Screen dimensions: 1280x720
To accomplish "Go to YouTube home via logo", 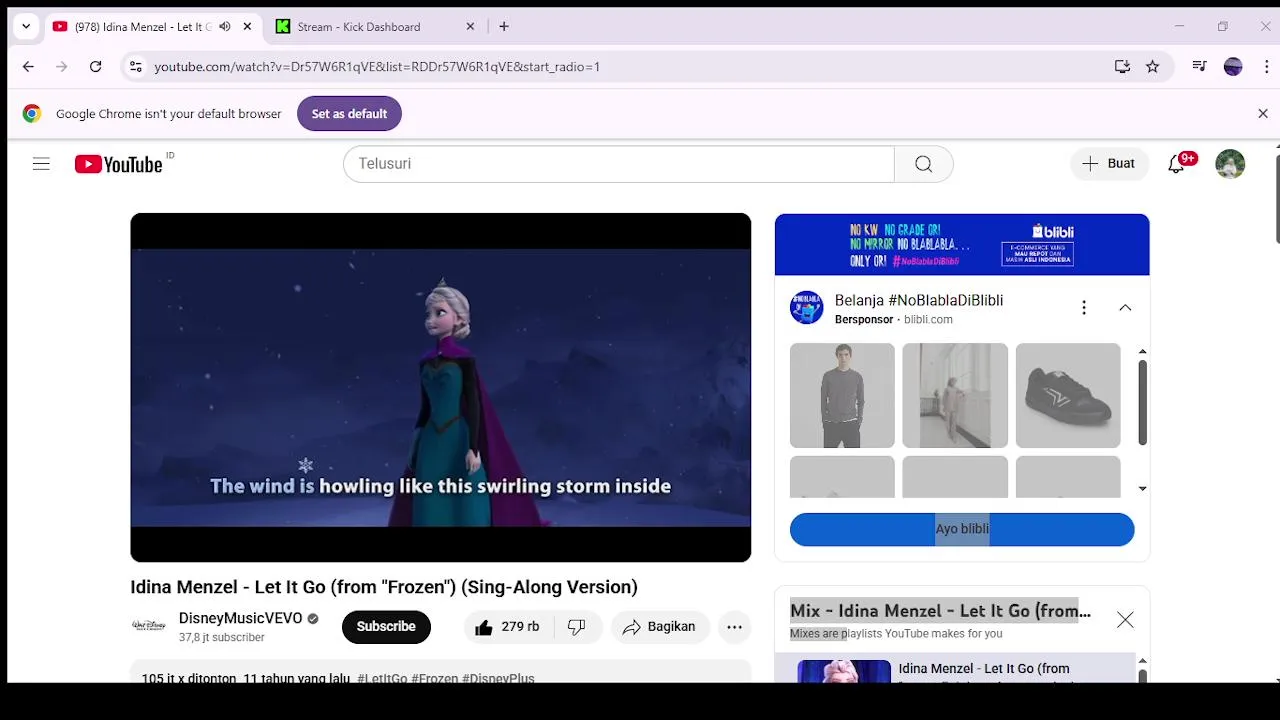I will pos(118,164).
